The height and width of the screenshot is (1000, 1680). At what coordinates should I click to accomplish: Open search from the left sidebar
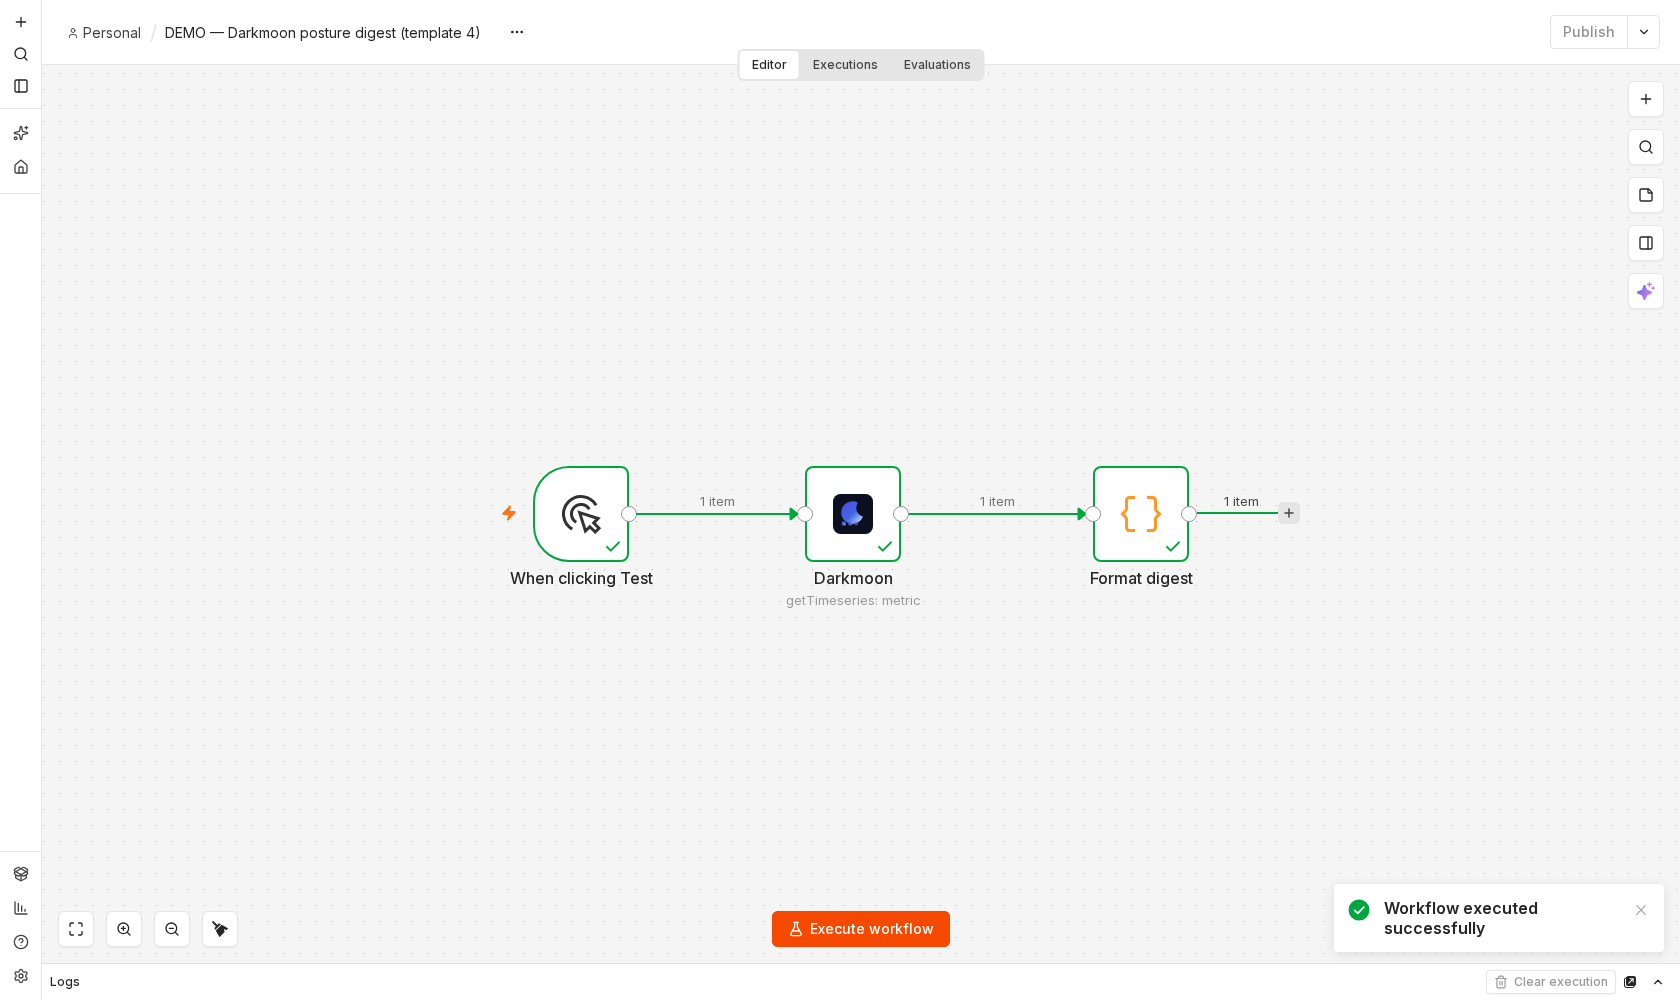click(21, 54)
